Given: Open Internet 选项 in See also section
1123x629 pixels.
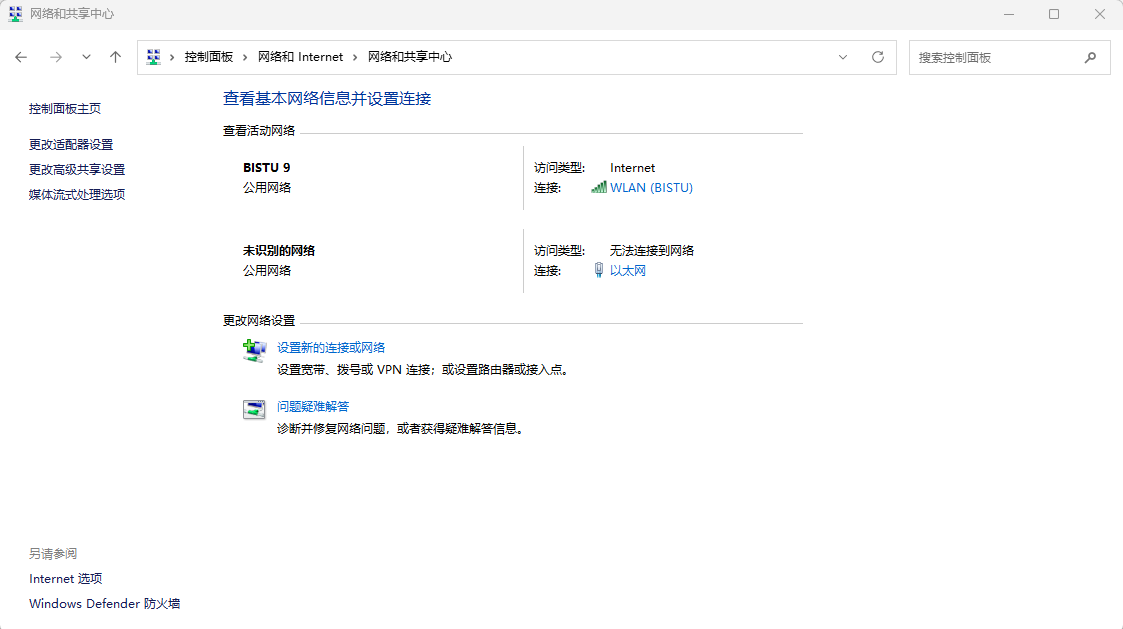Looking at the screenshot, I should point(65,578).
